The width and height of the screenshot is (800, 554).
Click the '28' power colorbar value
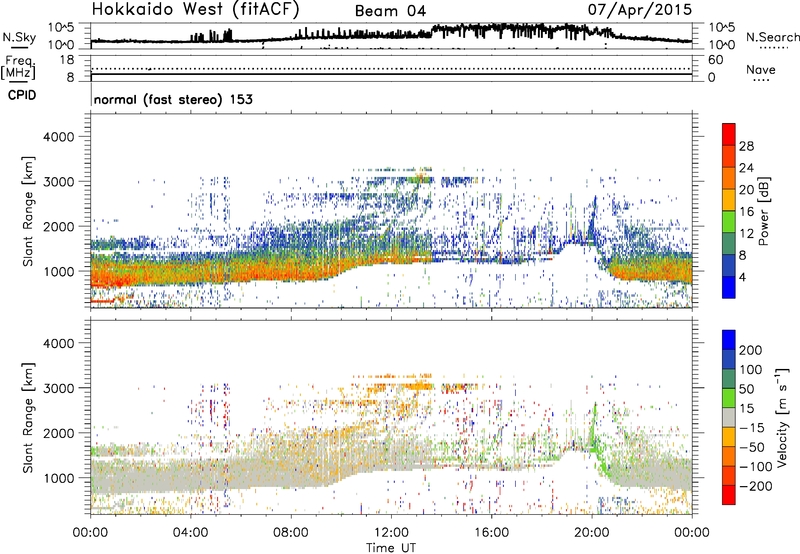746,146
